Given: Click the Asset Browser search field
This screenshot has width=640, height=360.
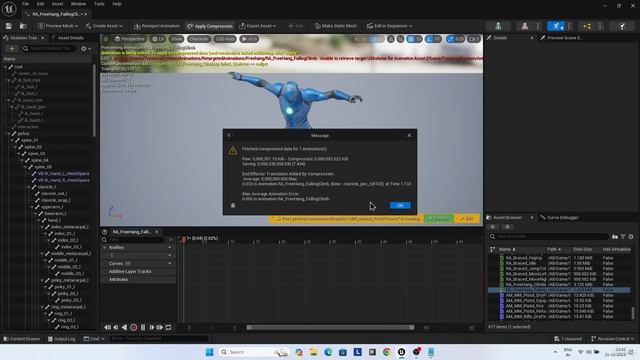Looking at the screenshot, I should pyautogui.click(x=549, y=237).
